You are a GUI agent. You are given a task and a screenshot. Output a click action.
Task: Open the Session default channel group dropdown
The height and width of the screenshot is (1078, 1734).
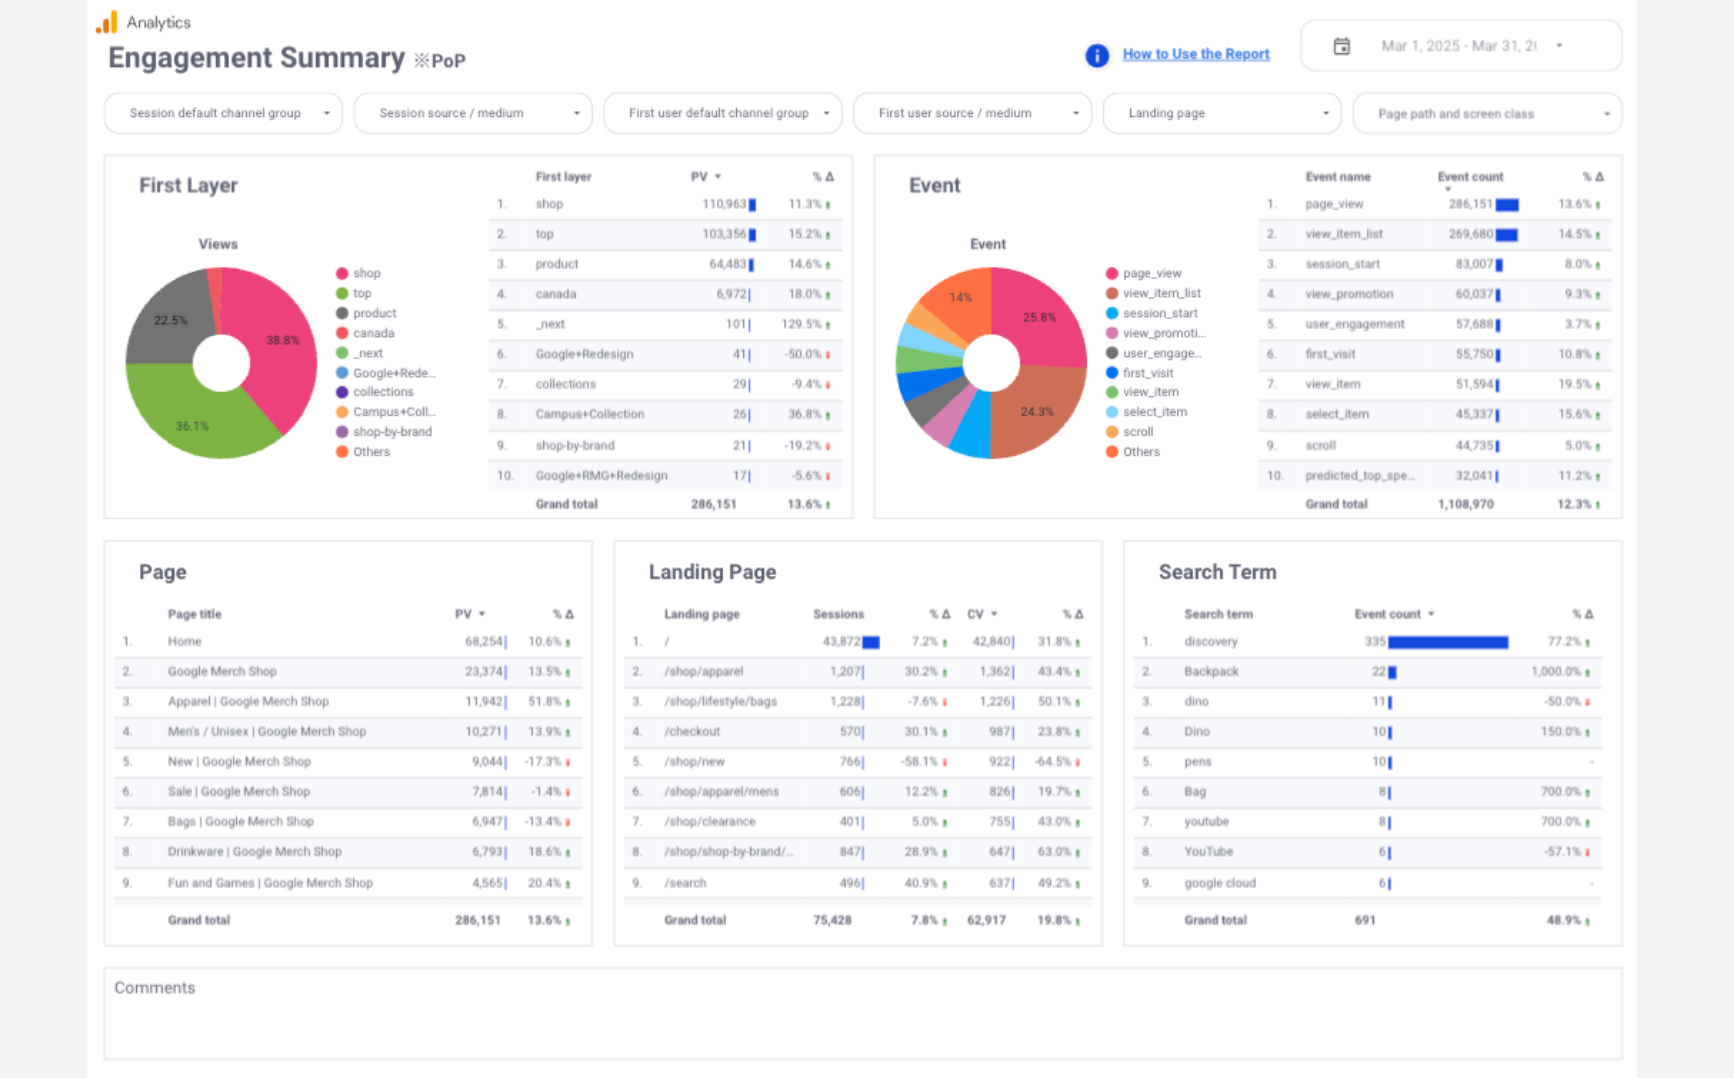223,113
